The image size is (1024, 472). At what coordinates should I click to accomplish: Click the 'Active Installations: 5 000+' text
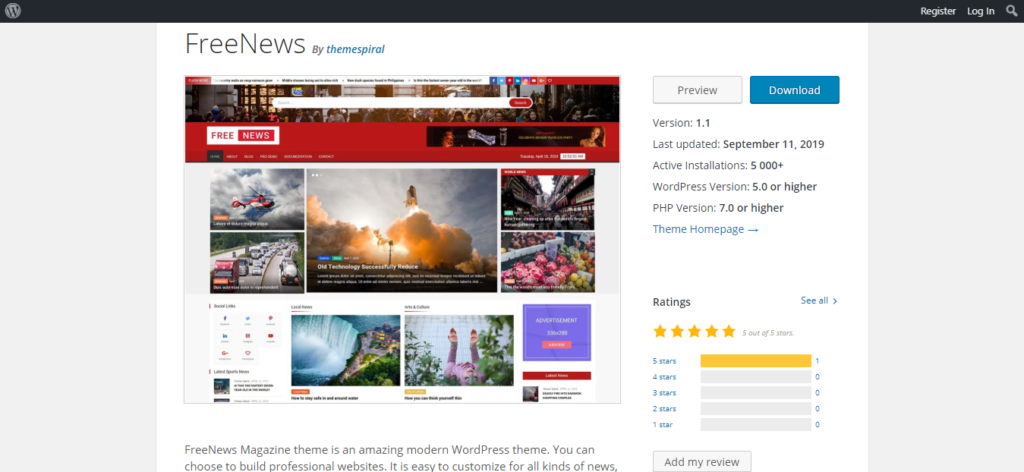pos(718,165)
